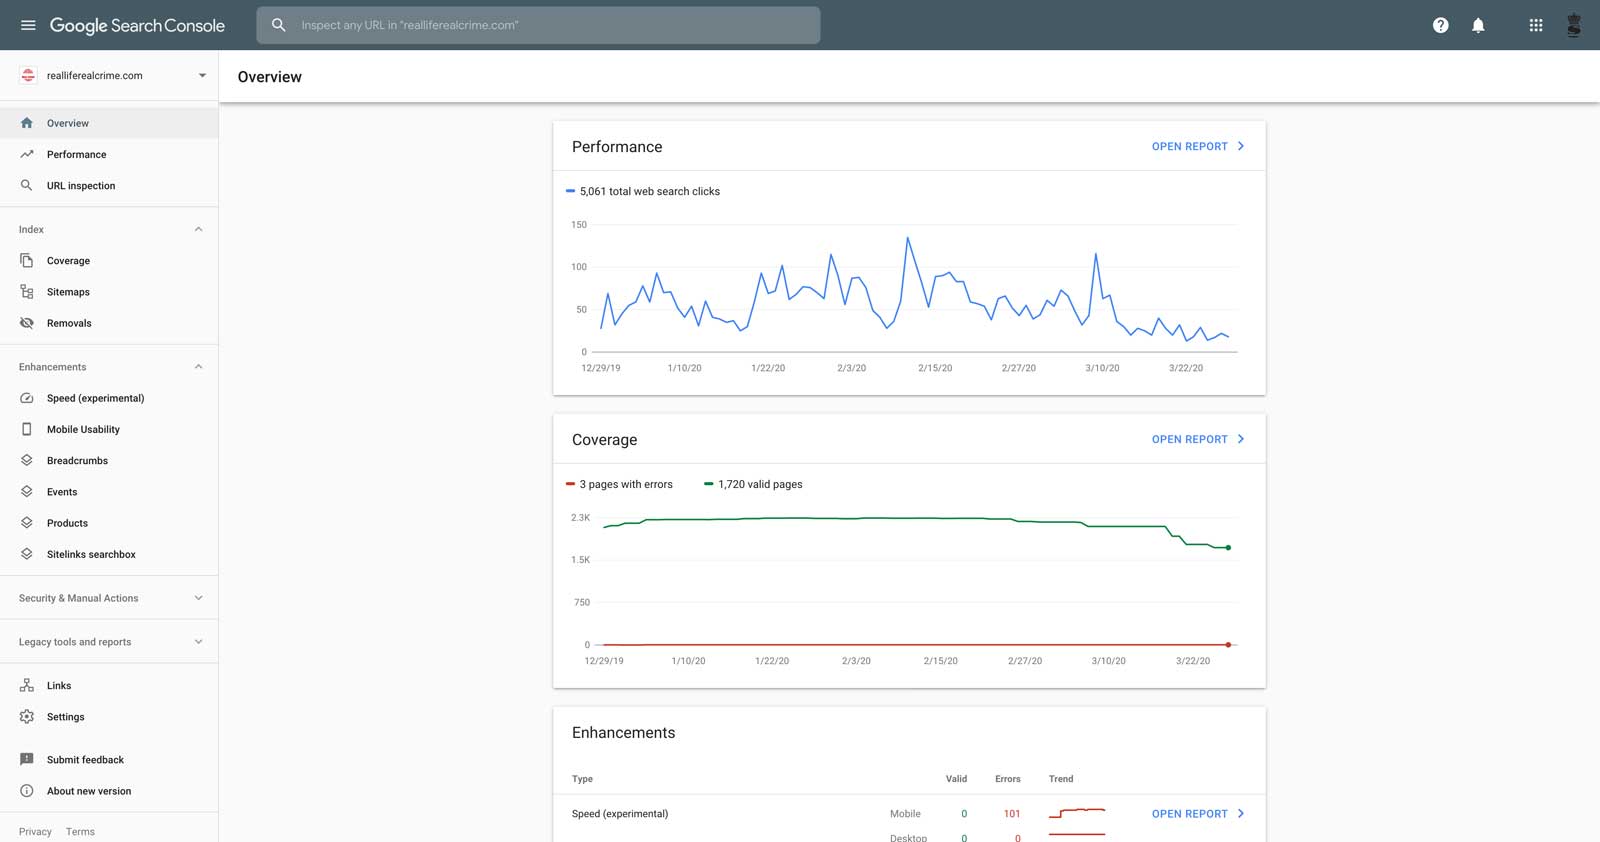Click the URL inspection magnifier icon
This screenshot has height=842, width=1600.
click(27, 185)
